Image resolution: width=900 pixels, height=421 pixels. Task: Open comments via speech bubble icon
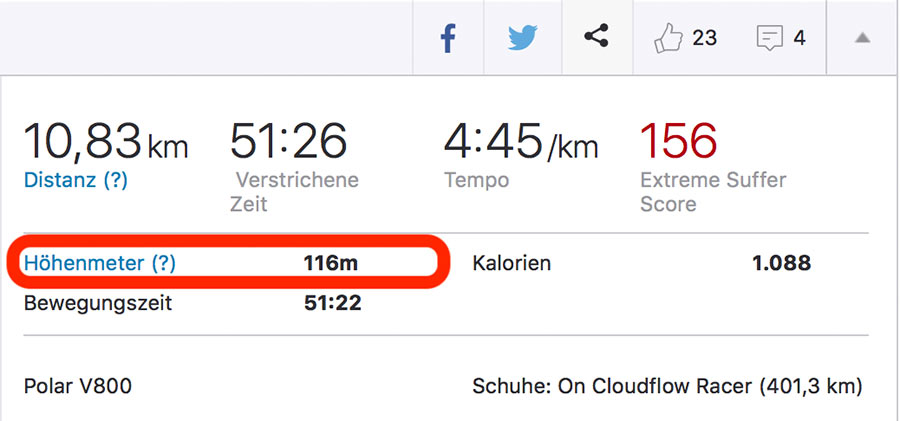coord(769,39)
